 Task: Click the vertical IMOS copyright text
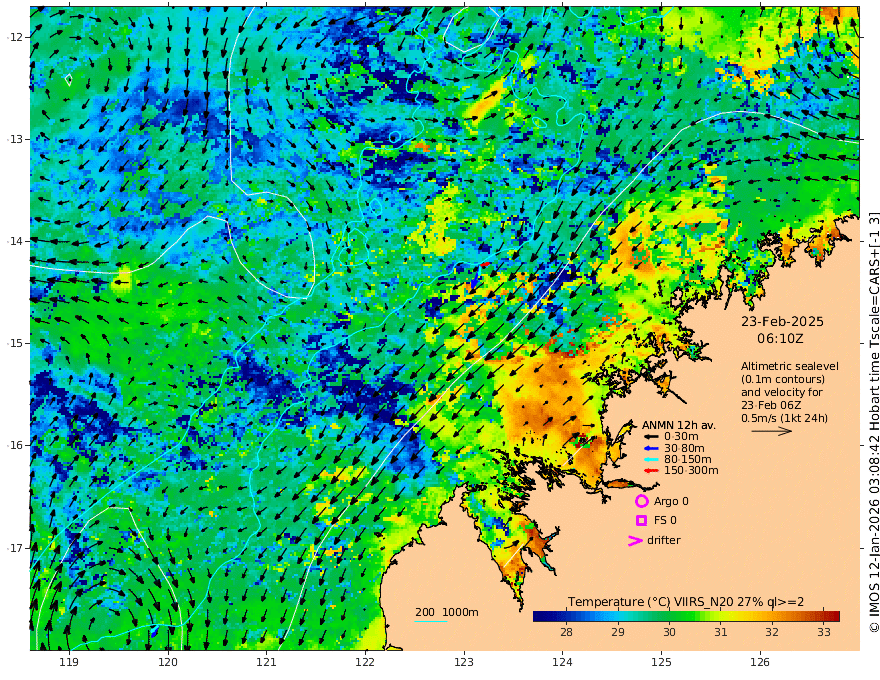(873, 422)
